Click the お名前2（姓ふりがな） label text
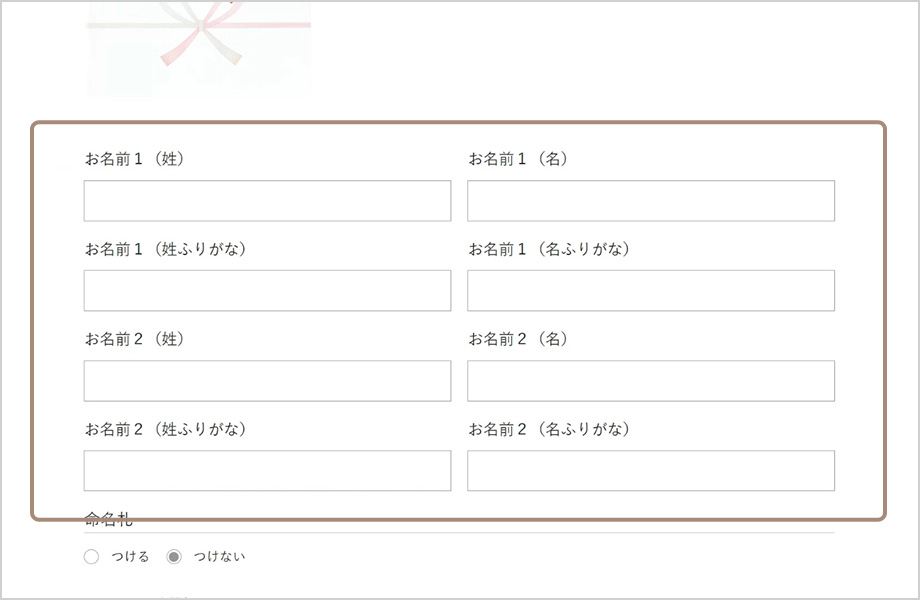The width and height of the screenshot is (920, 600). click(x=166, y=429)
